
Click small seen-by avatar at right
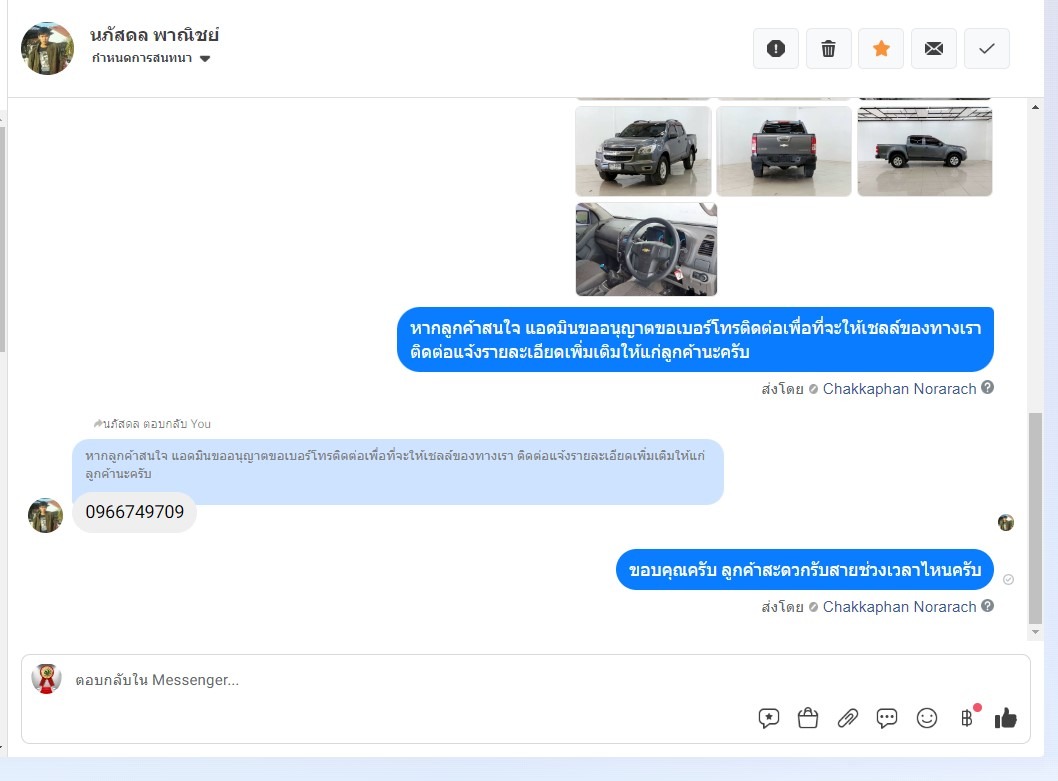[1005, 522]
